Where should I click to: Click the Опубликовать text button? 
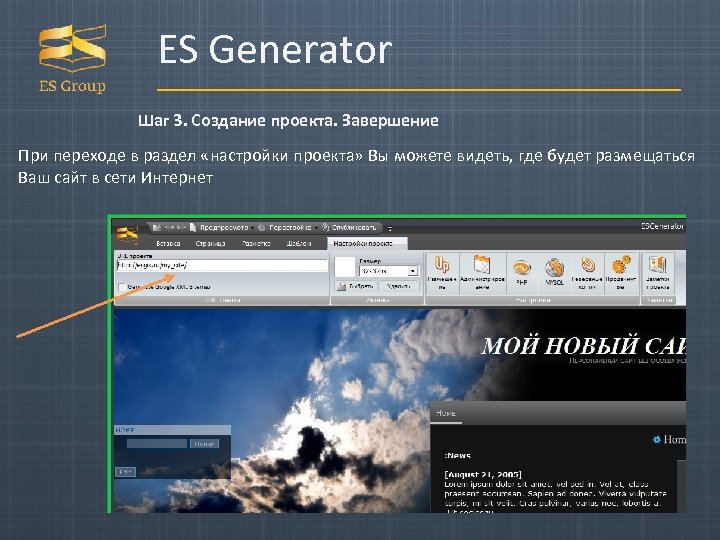tap(354, 227)
